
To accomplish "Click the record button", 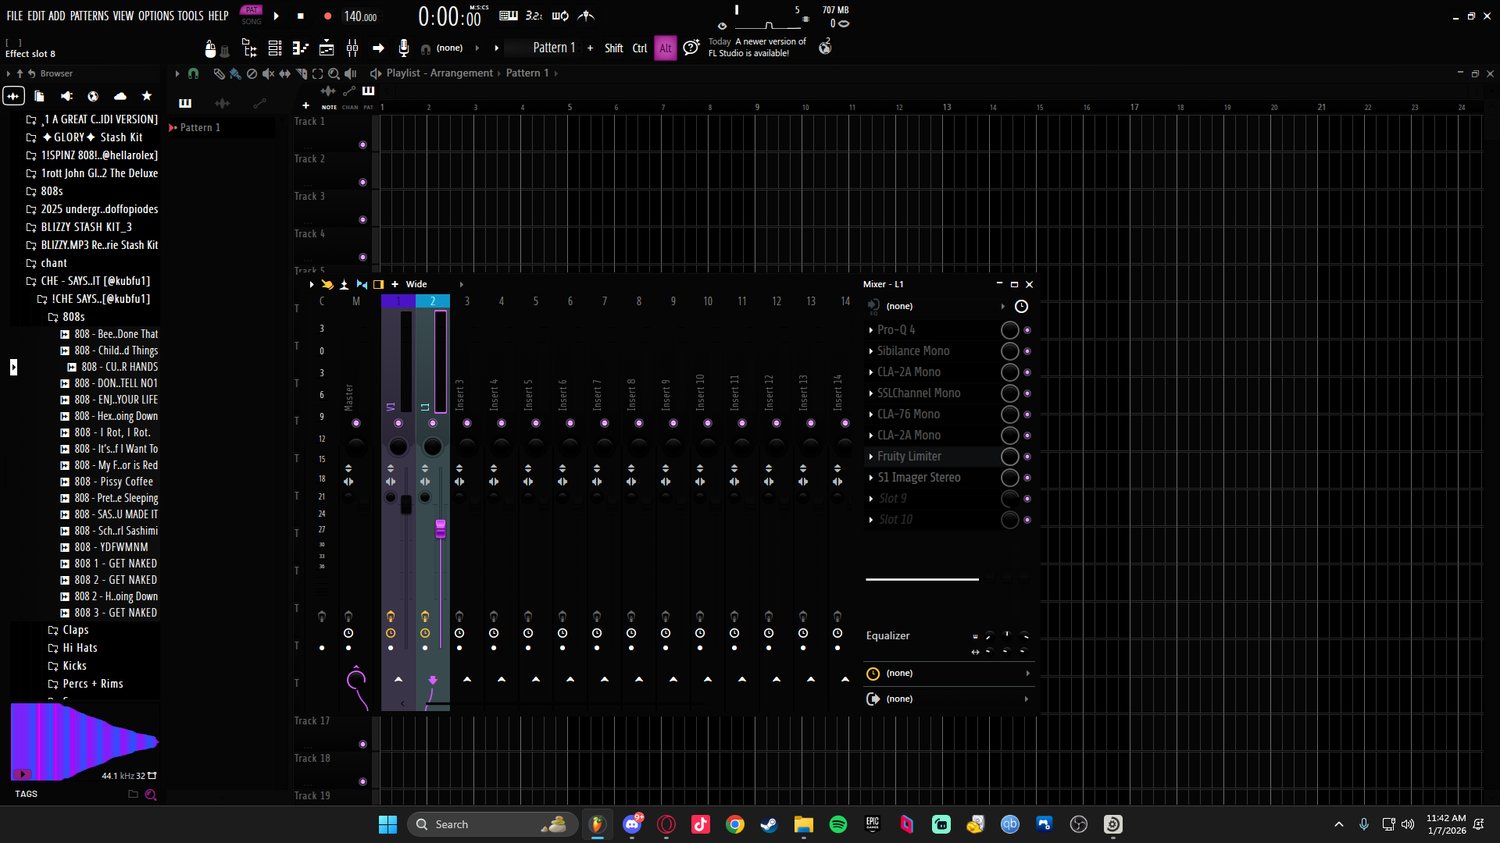I will (327, 16).
